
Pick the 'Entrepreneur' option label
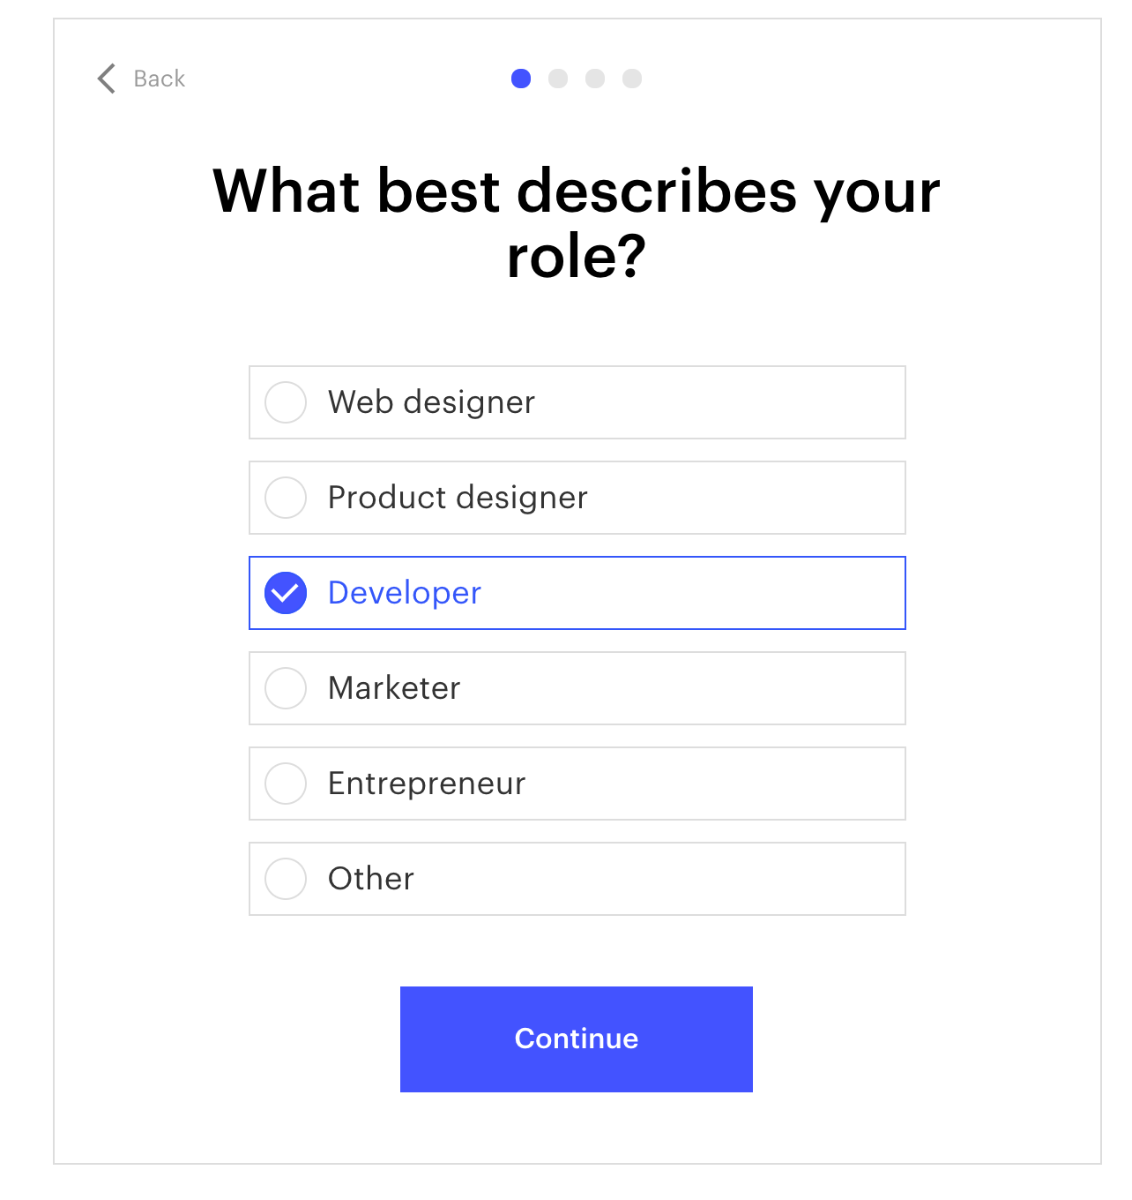[426, 783]
